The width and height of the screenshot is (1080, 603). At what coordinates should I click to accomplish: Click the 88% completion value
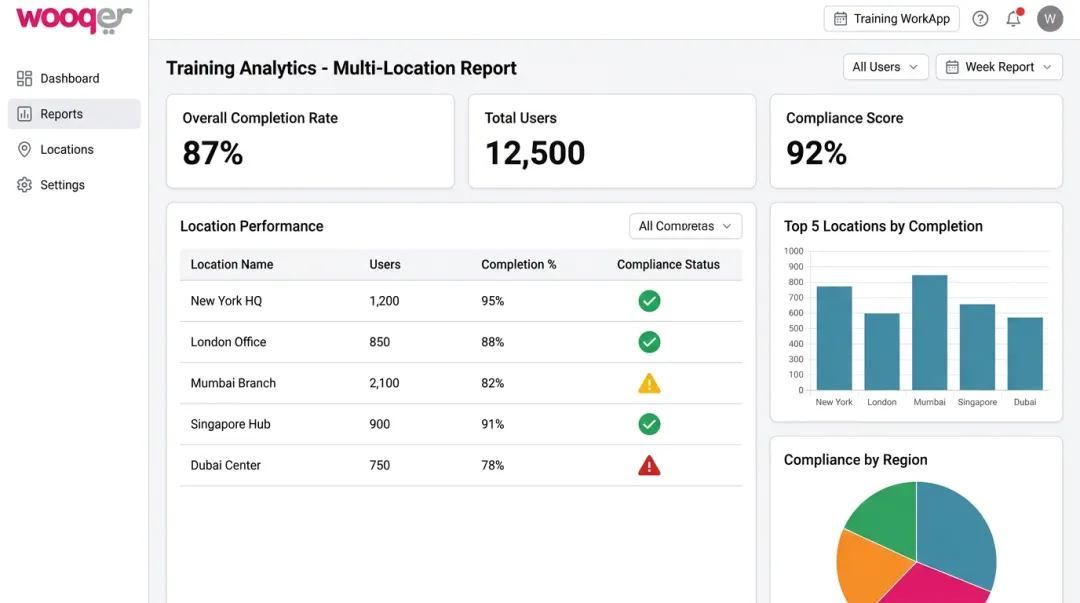coord(492,342)
